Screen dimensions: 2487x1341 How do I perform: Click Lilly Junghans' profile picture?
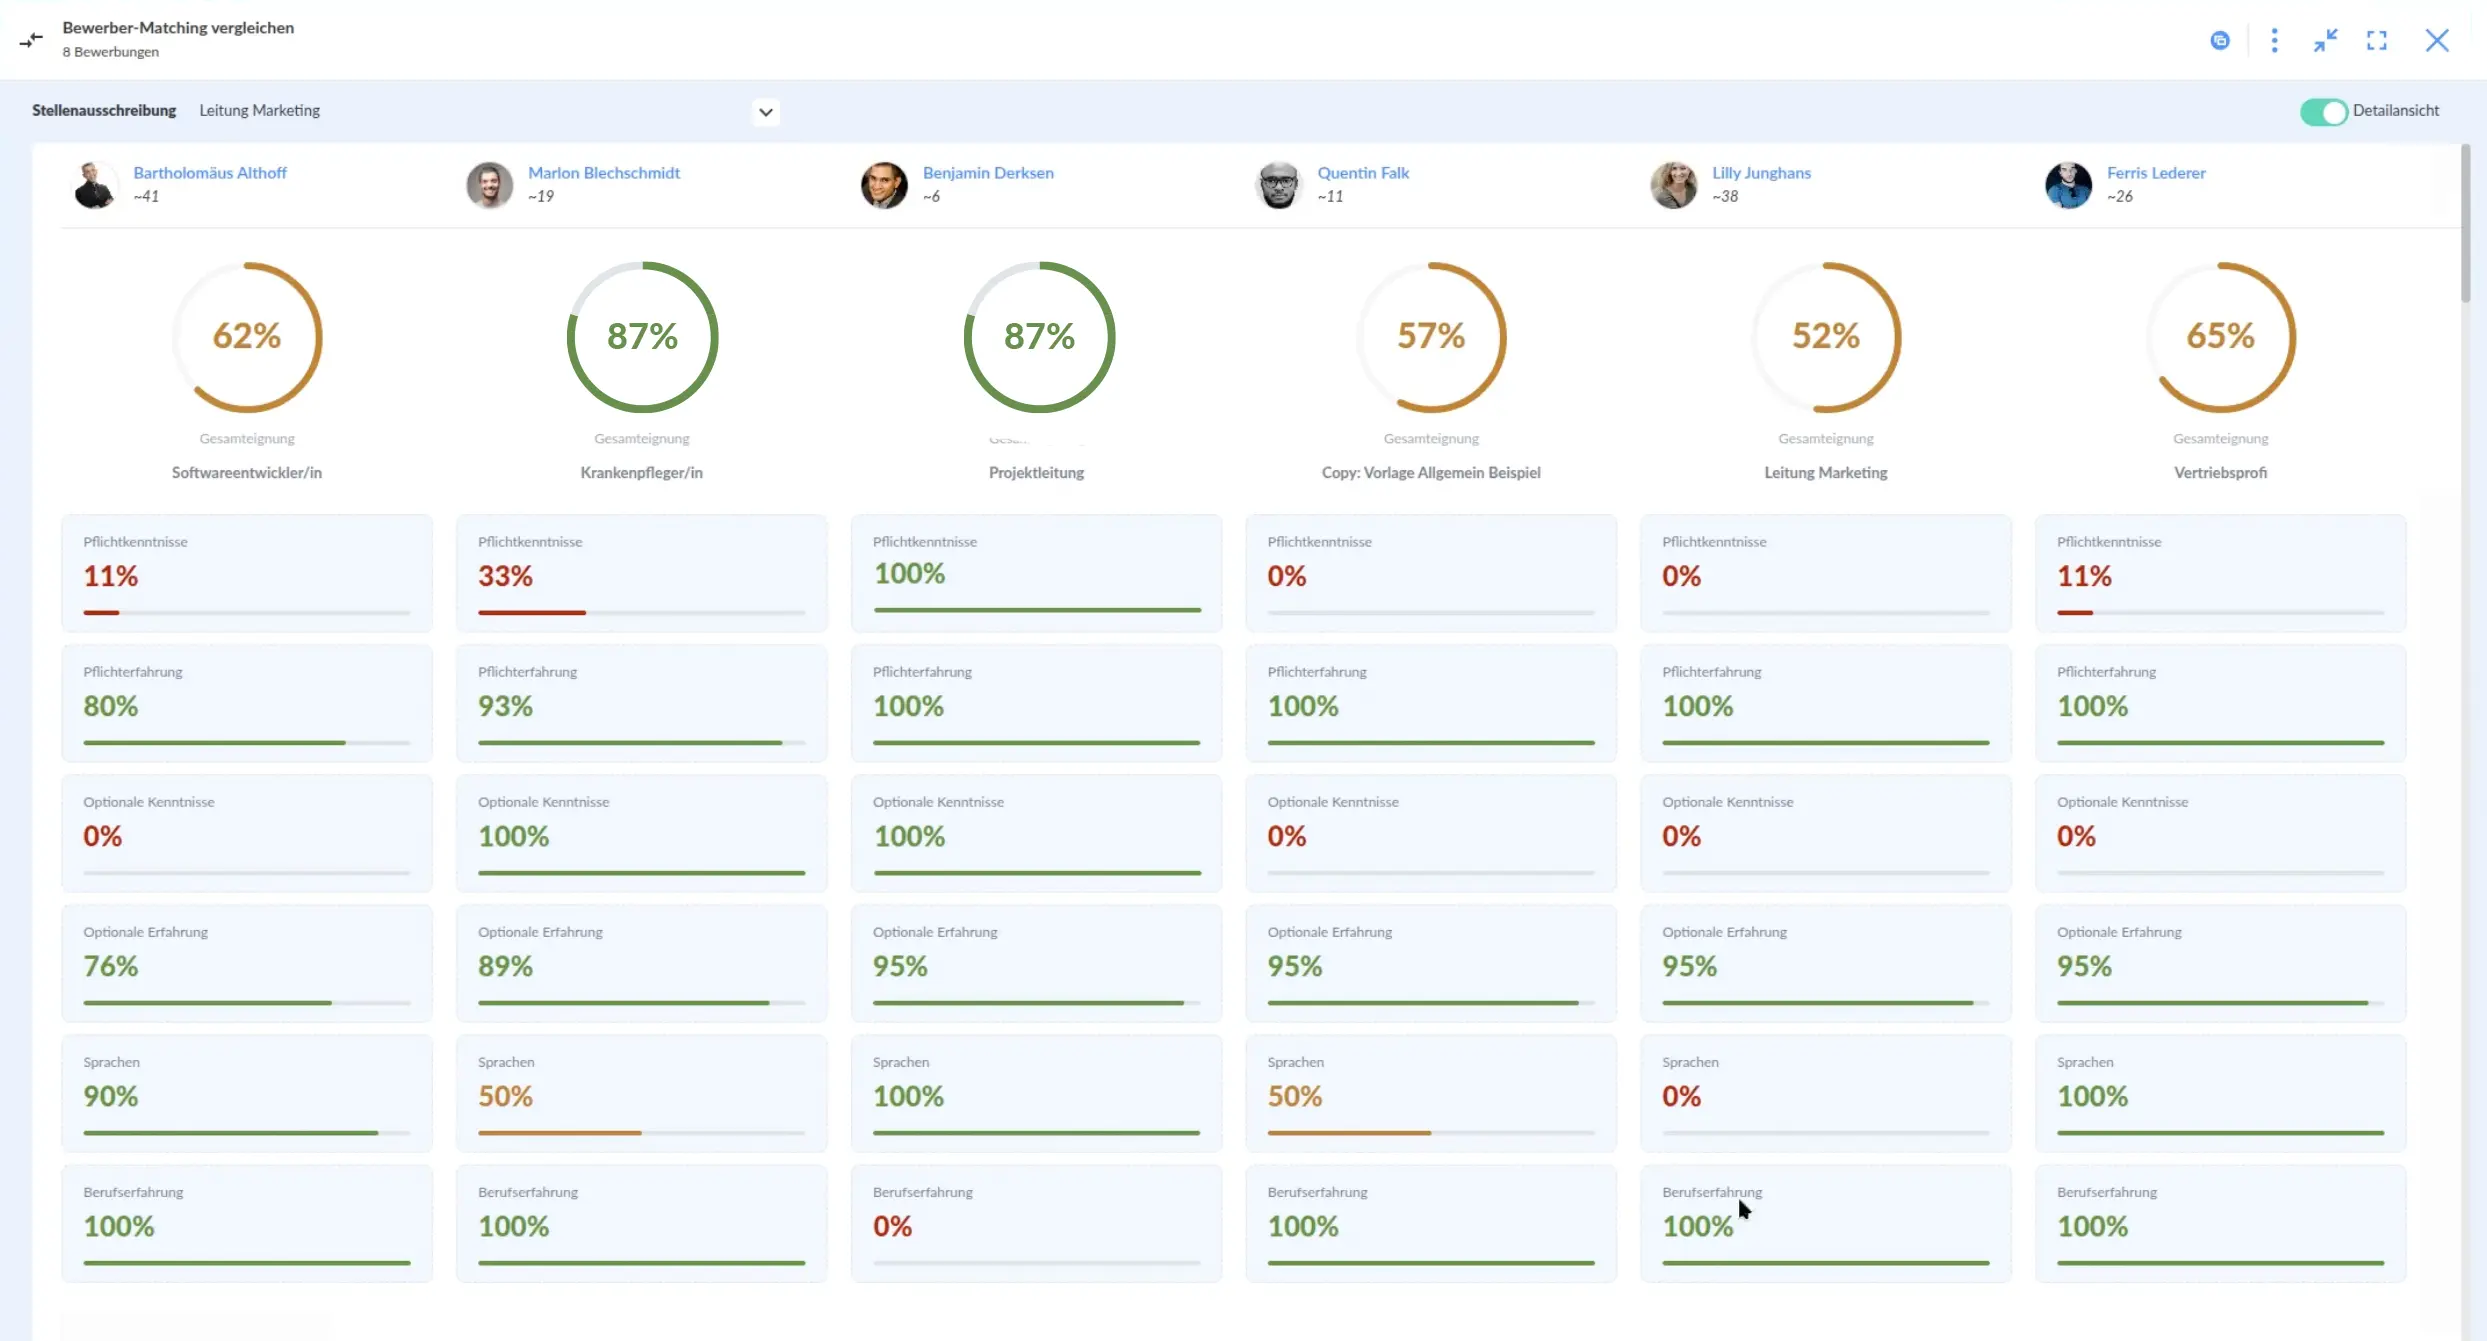(x=1674, y=185)
